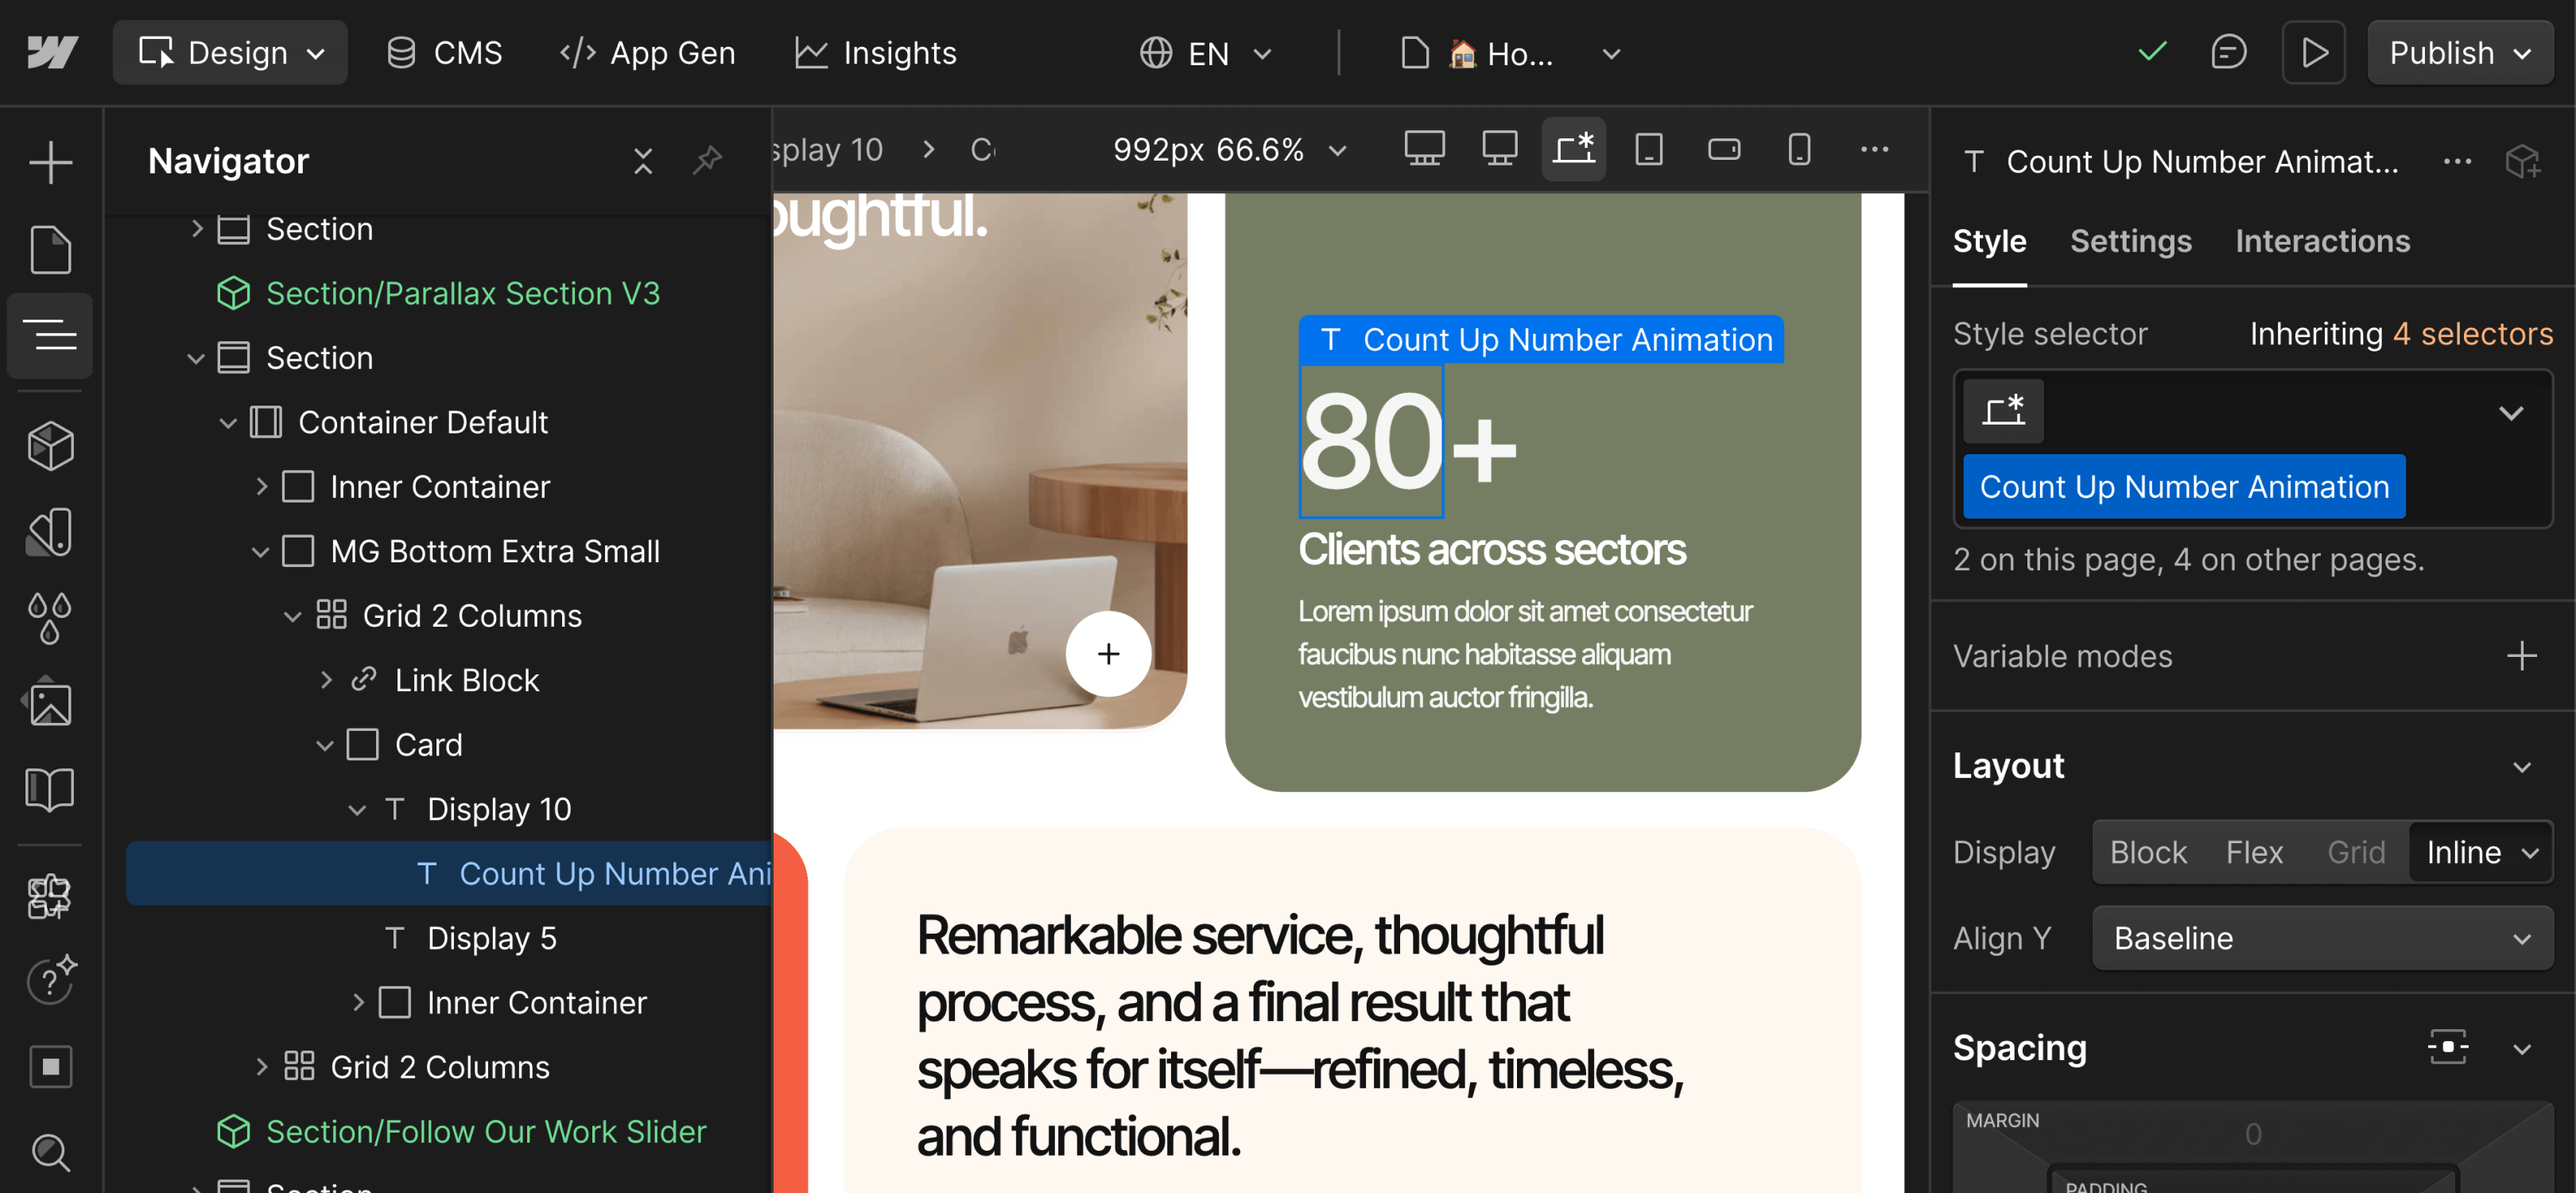The width and height of the screenshot is (2576, 1193).
Task: Expand the Link Block tree node
Action: (326, 680)
